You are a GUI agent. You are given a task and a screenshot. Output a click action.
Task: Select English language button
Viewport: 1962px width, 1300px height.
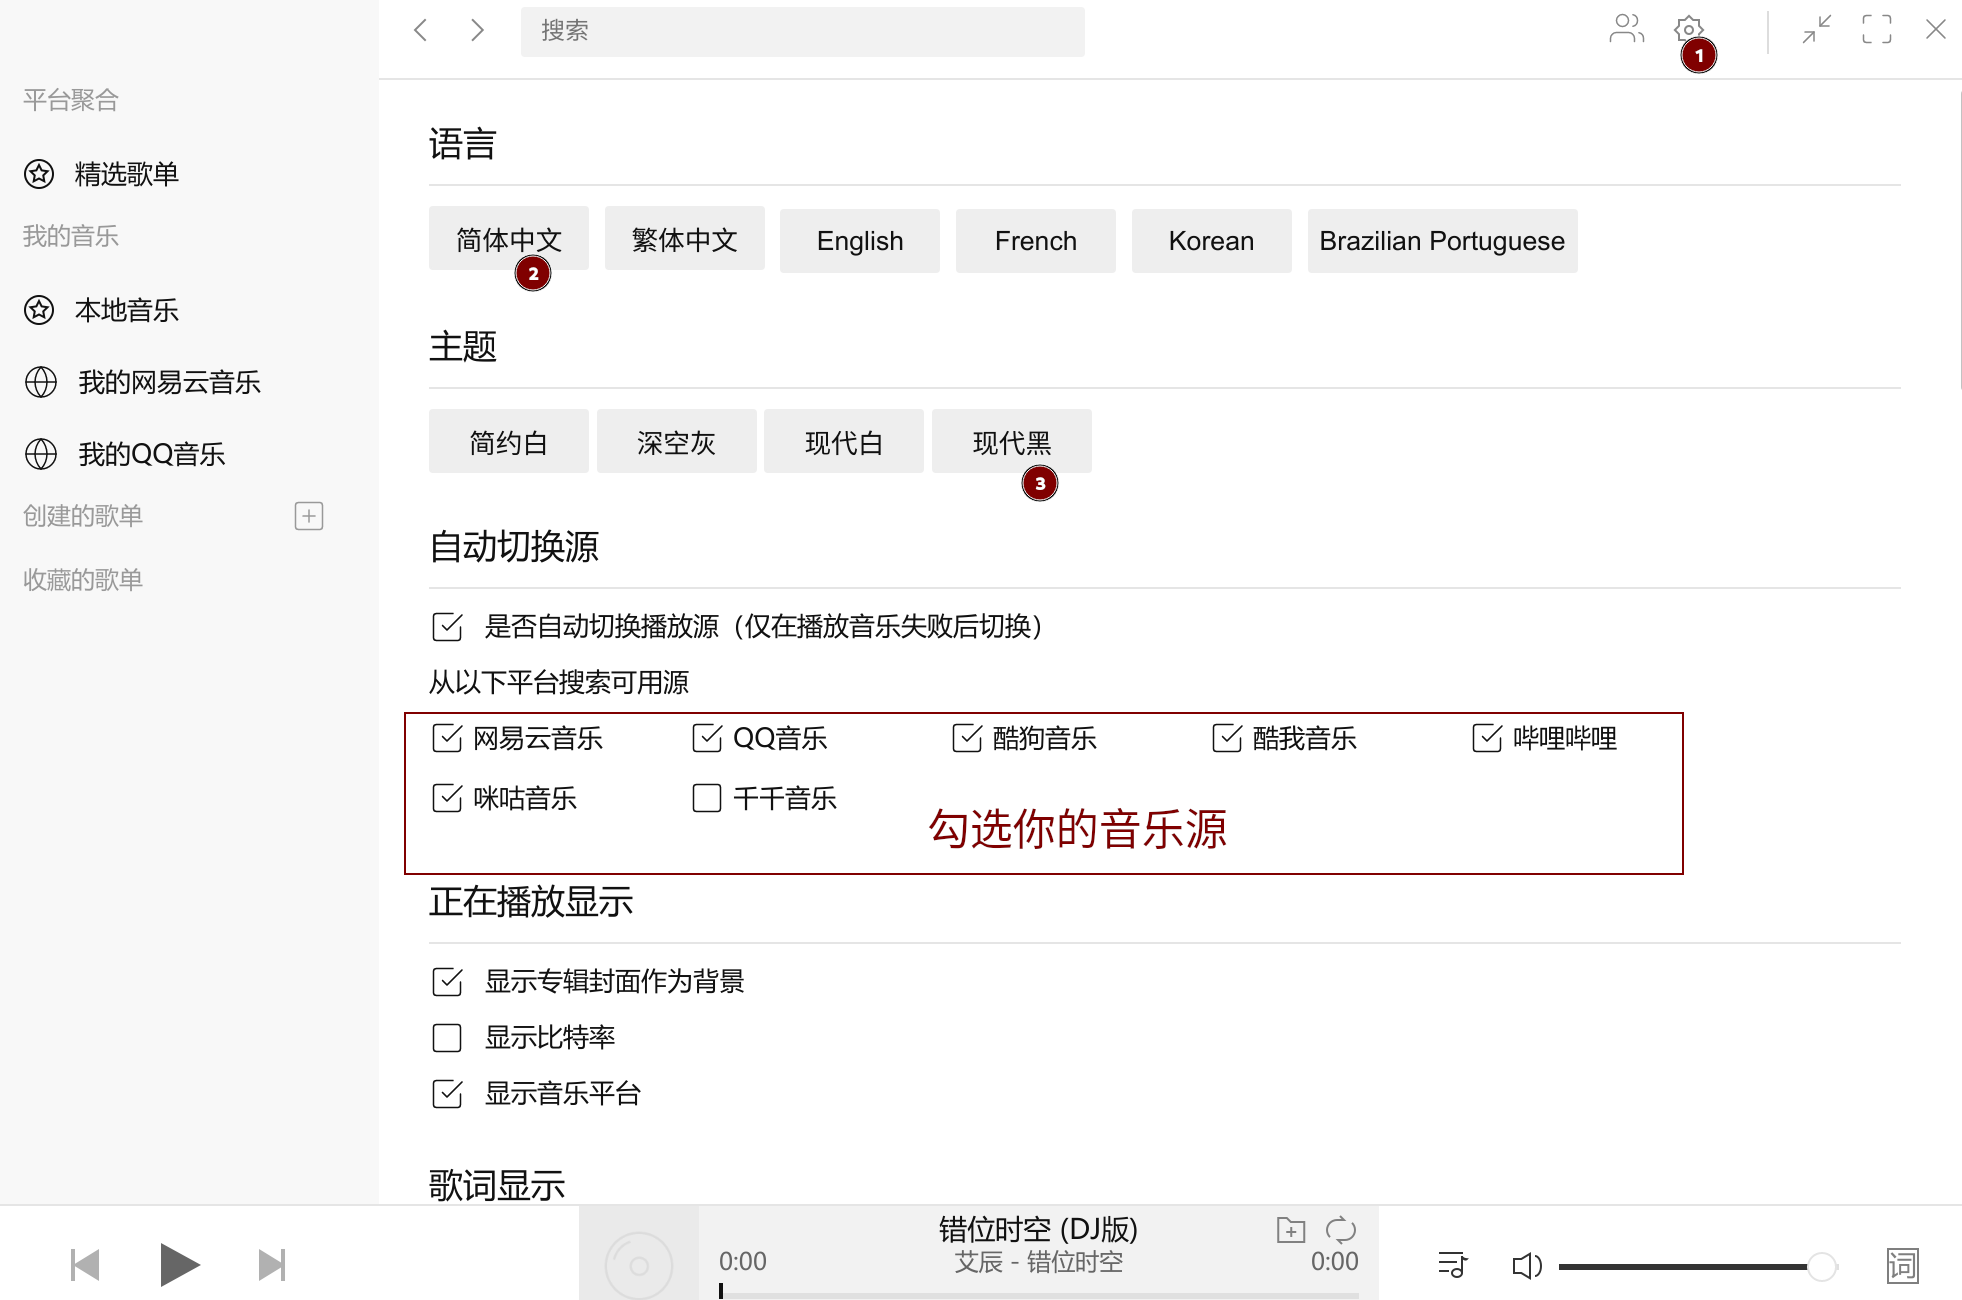tap(859, 241)
